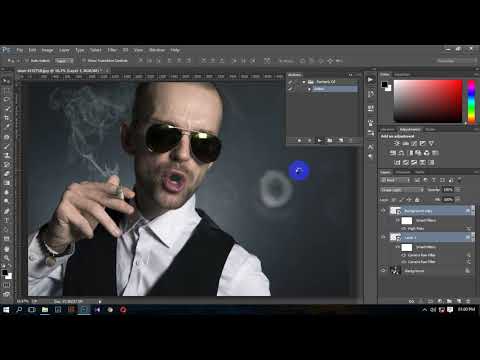Delete layer using Layers panel trash icon
Screen dimensions: 480x360
click(468, 301)
